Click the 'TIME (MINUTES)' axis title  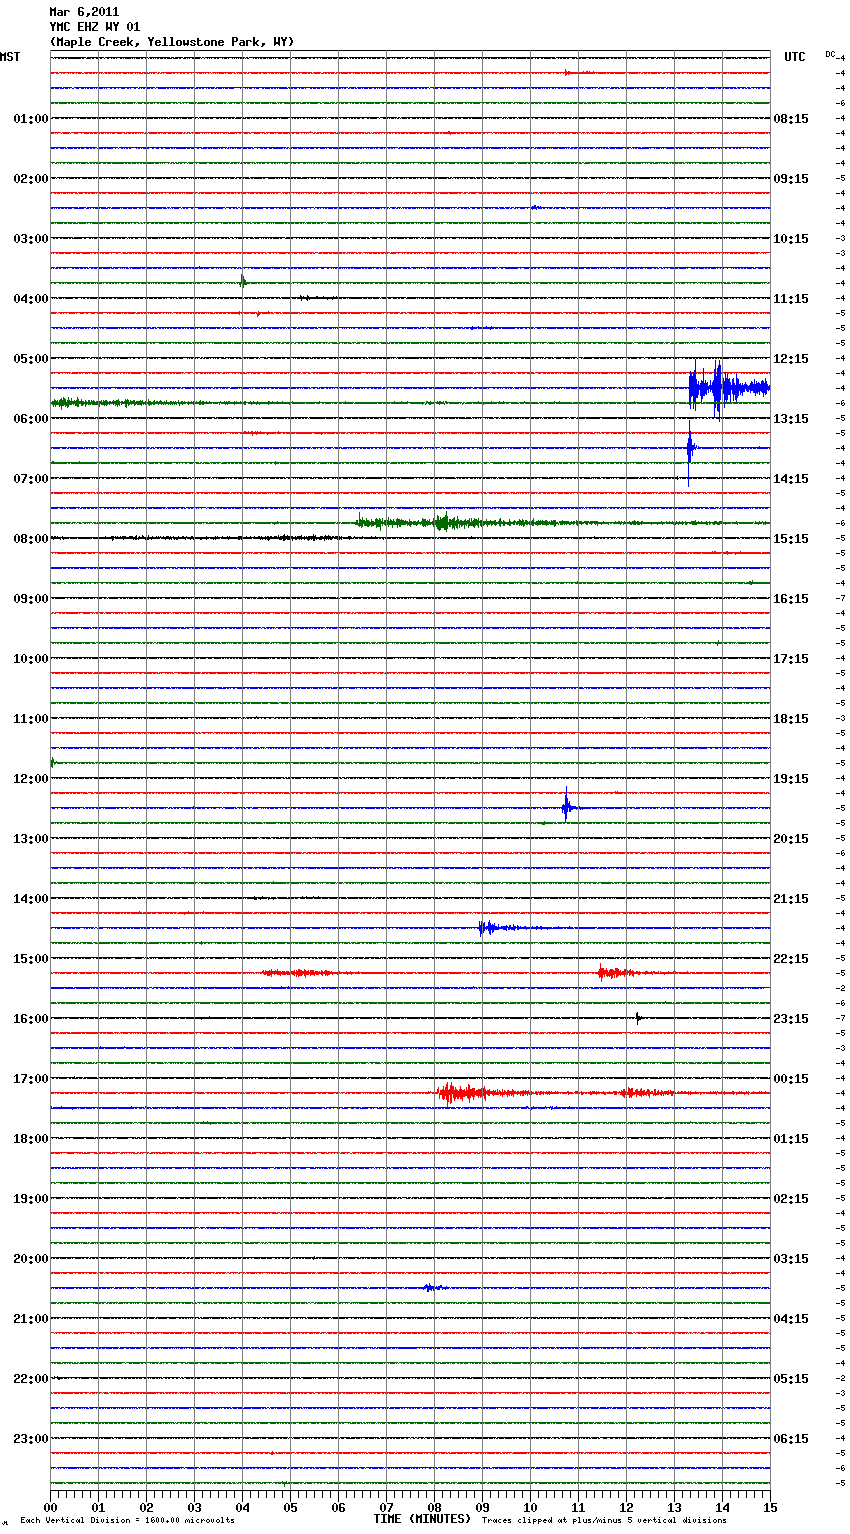(x=422, y=1519)
